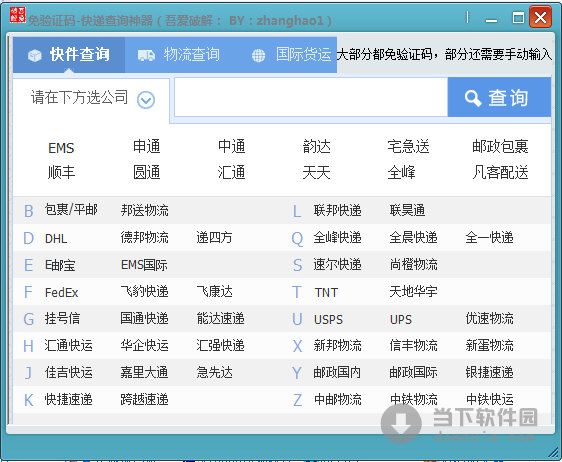Viewport: 562px width, 462px height.
Task: Focus the tracking number input field
Action: click(x=311, y=97)
